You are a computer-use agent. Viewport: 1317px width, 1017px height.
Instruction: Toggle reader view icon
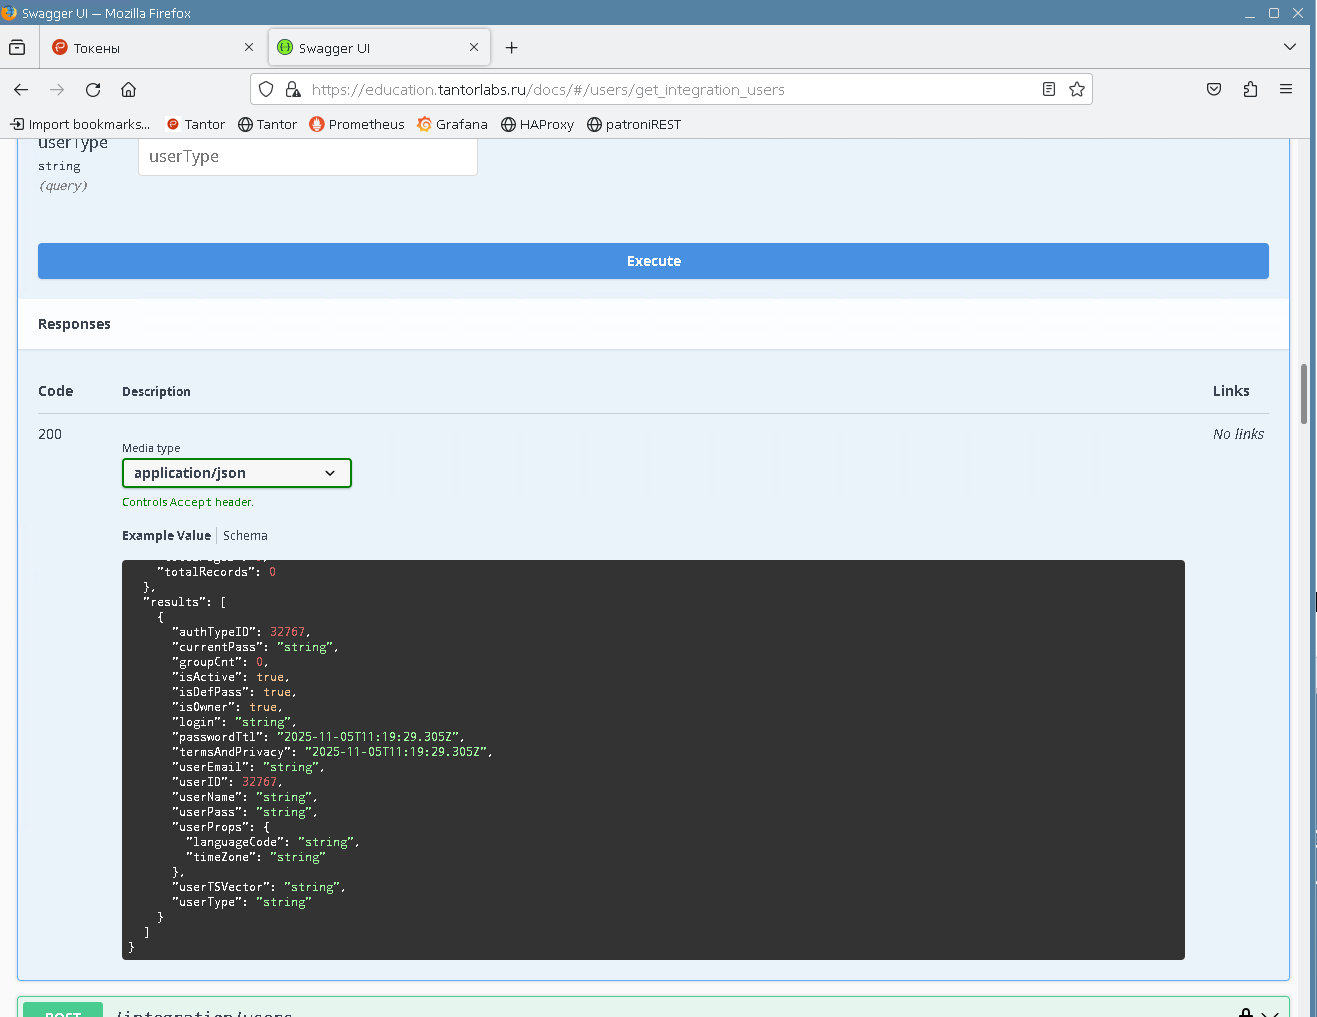tap(1048, 90)
